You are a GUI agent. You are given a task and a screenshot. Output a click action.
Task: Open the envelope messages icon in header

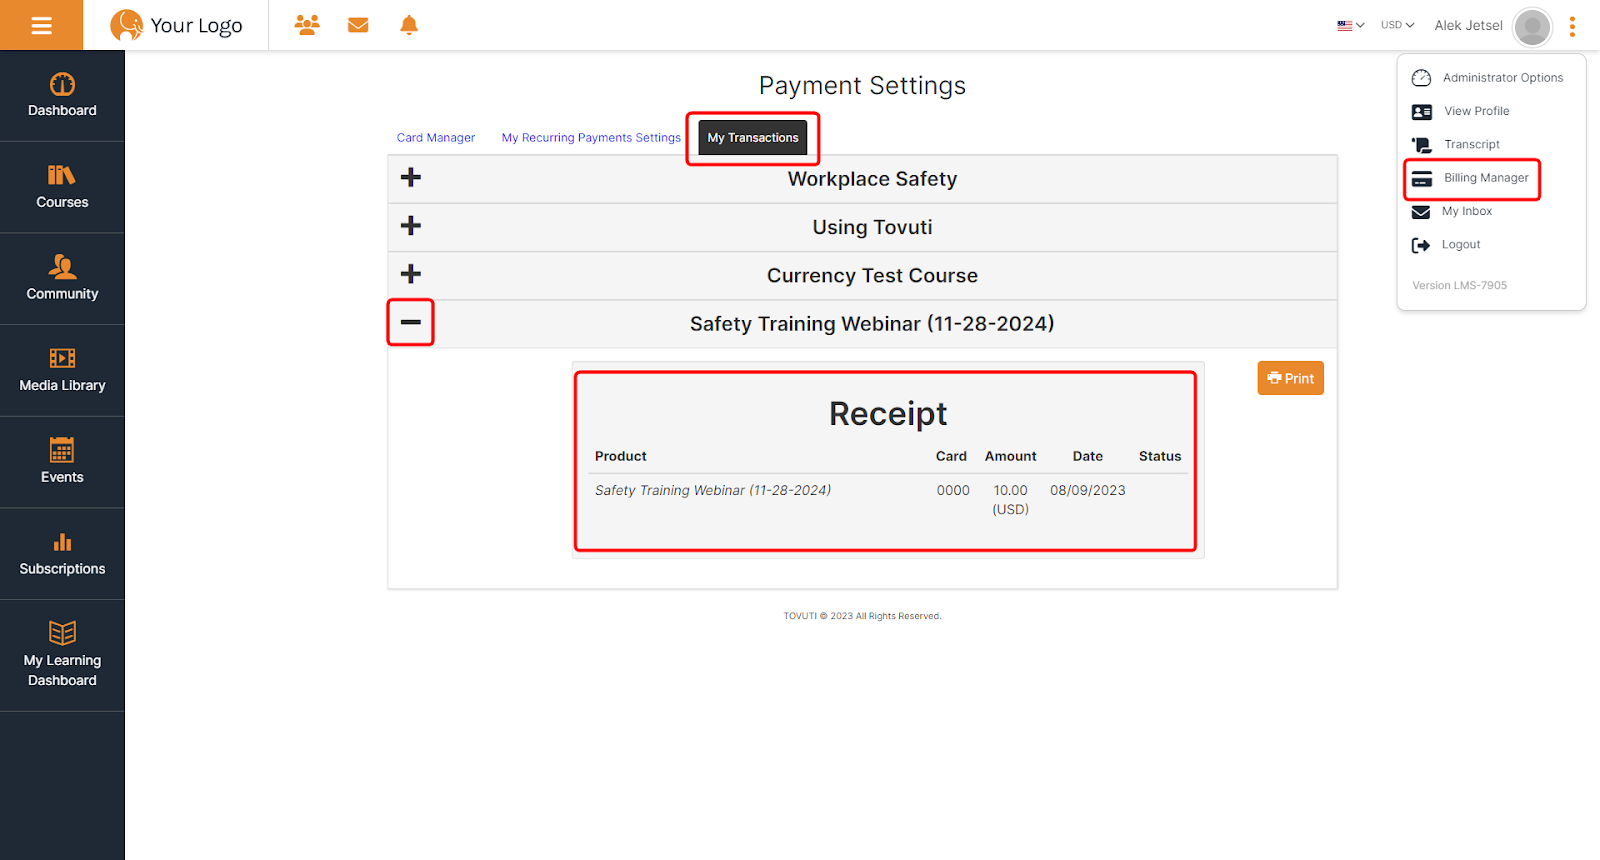[358, 25]
